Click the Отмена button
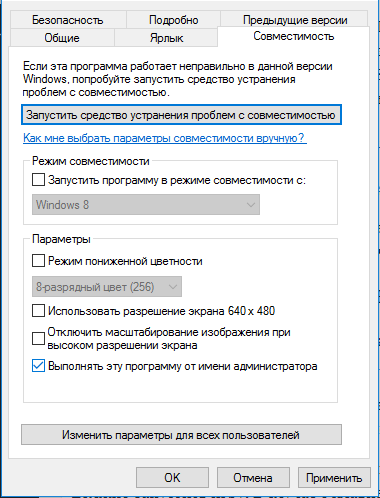 [253, 478]
